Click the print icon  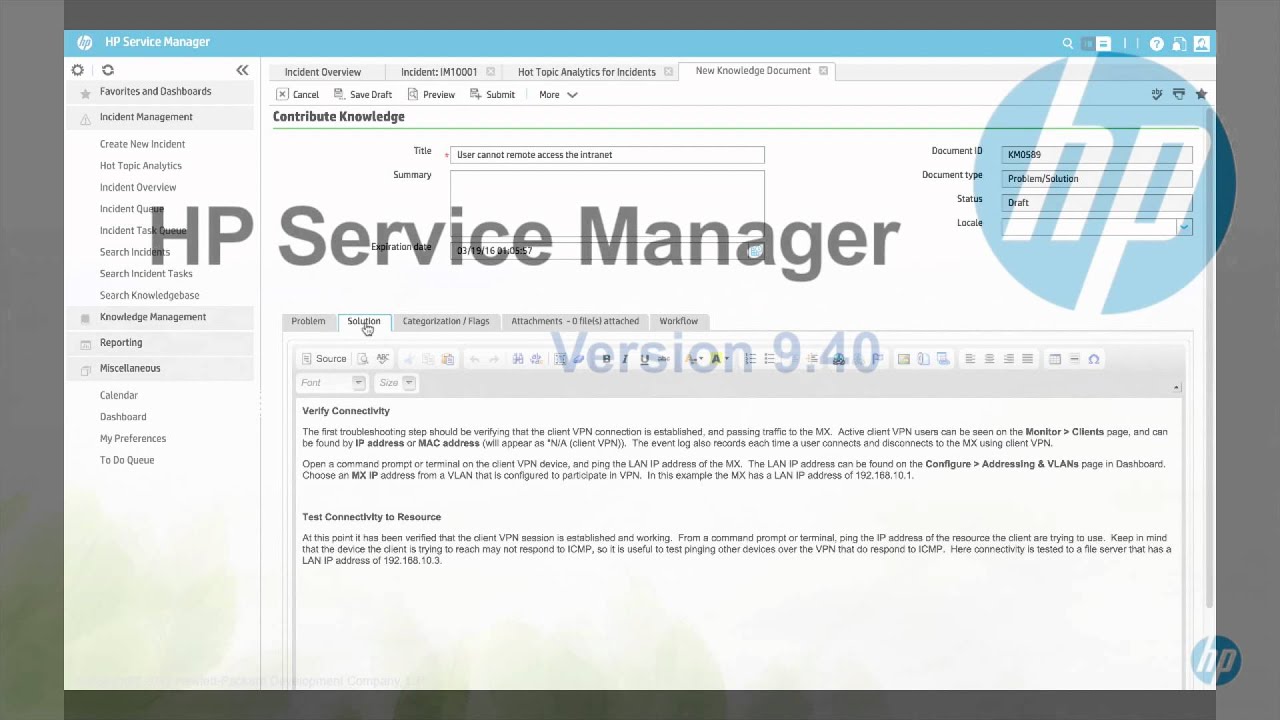tap(1179, 94)
